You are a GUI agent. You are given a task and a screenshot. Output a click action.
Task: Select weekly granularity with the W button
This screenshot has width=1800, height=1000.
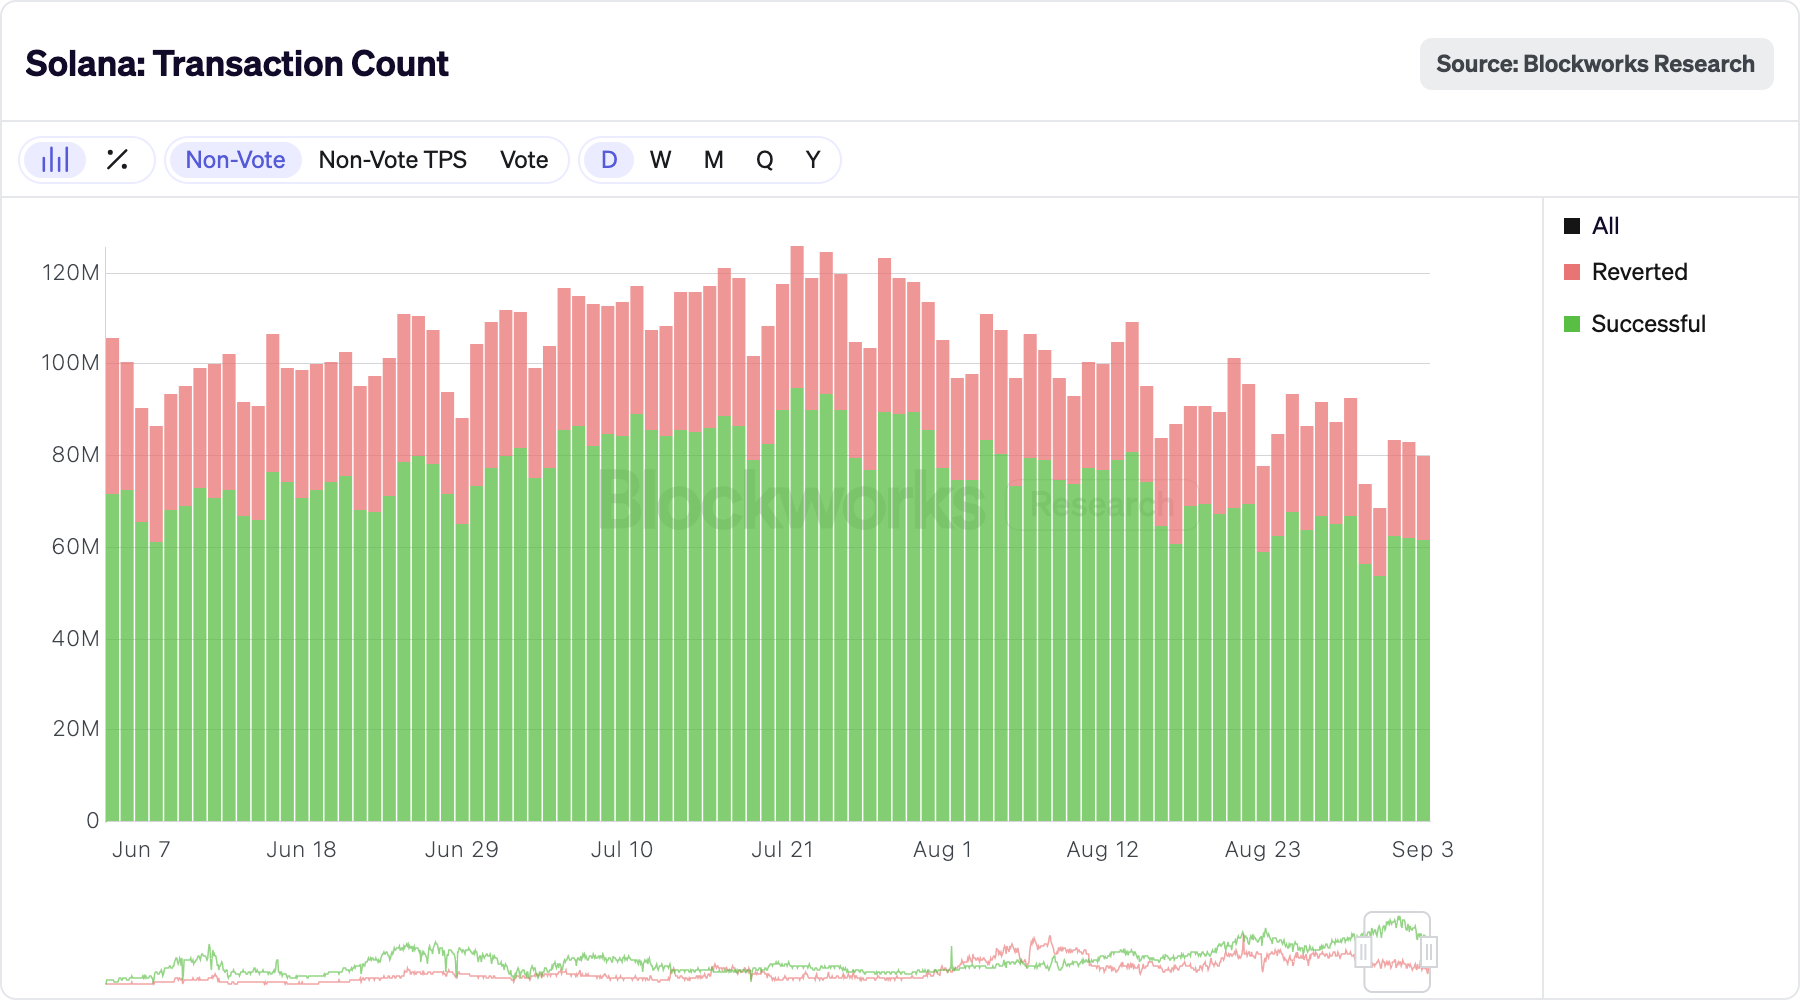tap(660, 159)
